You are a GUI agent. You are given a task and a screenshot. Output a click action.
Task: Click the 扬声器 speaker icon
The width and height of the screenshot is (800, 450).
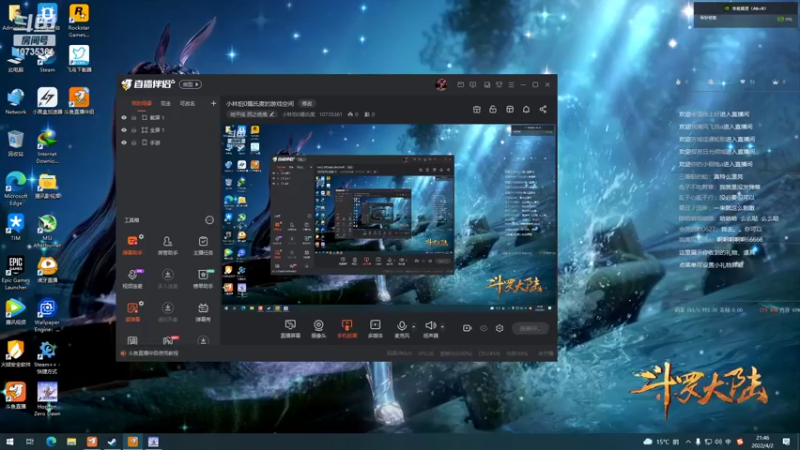(x=430, y=326)
